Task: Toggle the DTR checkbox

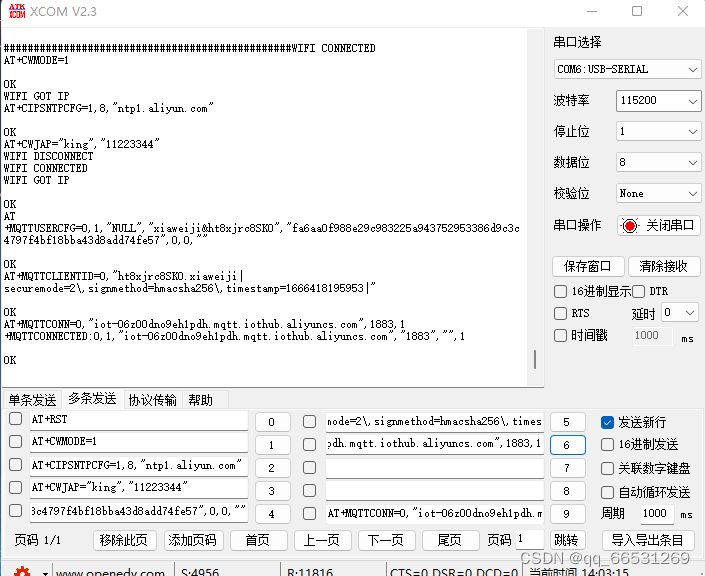Action: [638, 291]
